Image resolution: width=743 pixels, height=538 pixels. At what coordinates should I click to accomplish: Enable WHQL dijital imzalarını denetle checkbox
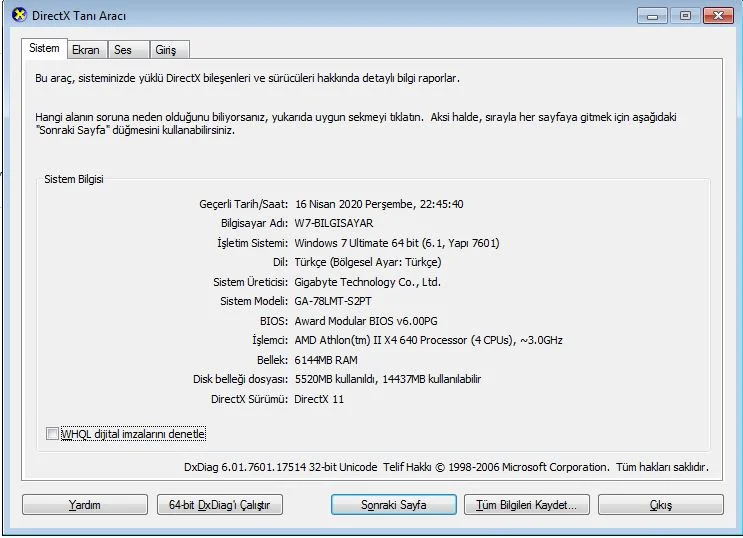(52, 434)
